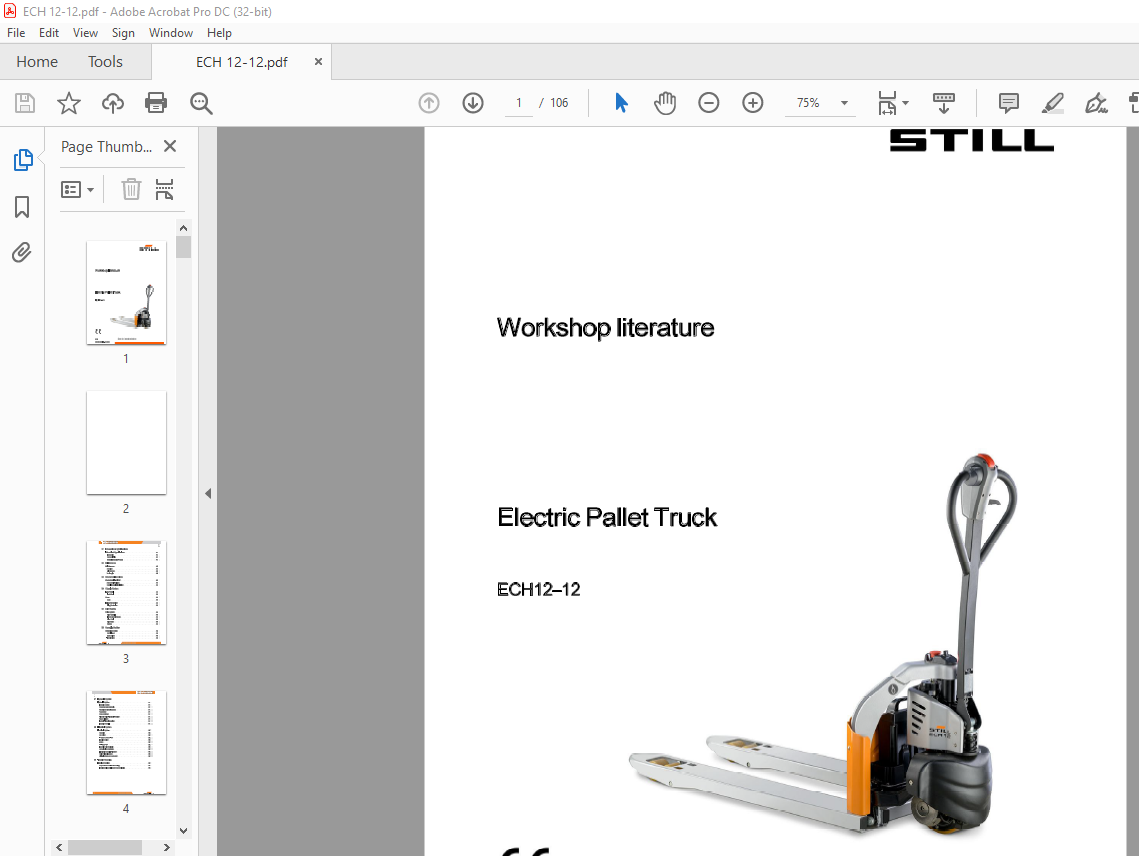Viewport: 1139px width, 856px height.
Task: Open thumbnail options dropdown menu
Action: (x=78, y=190)
